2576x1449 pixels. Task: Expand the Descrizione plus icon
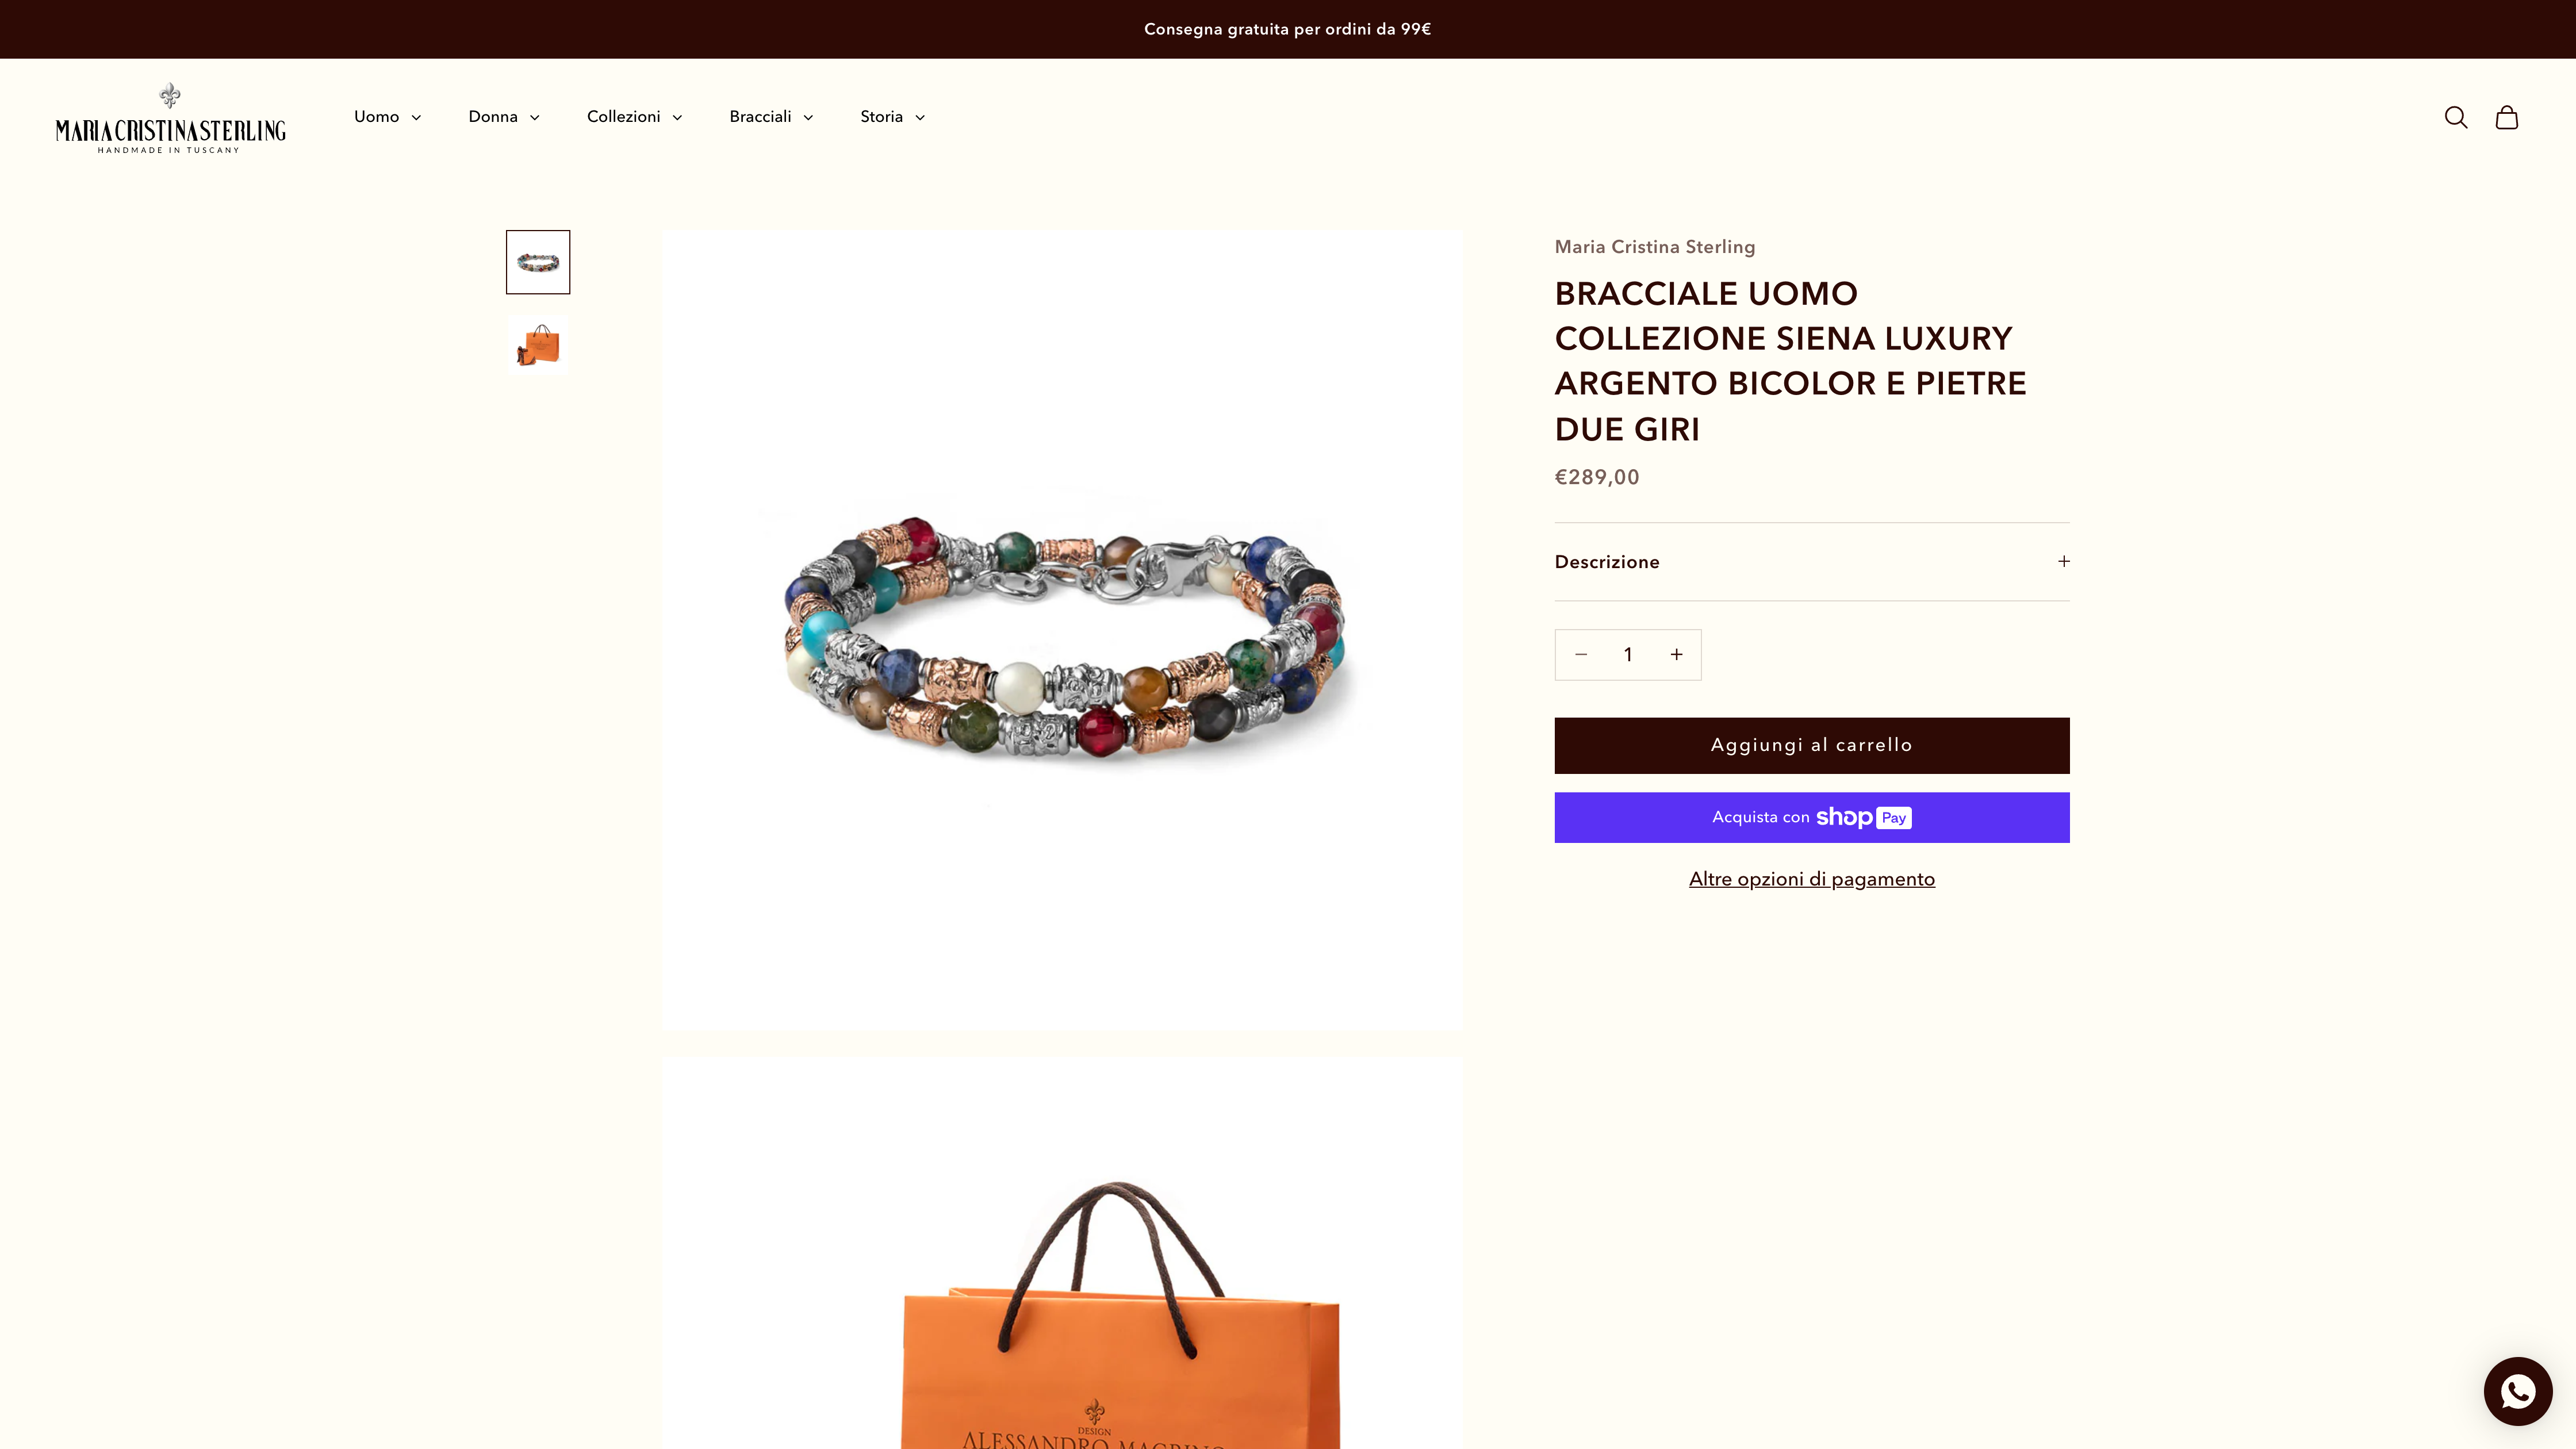pos(2063,561)
